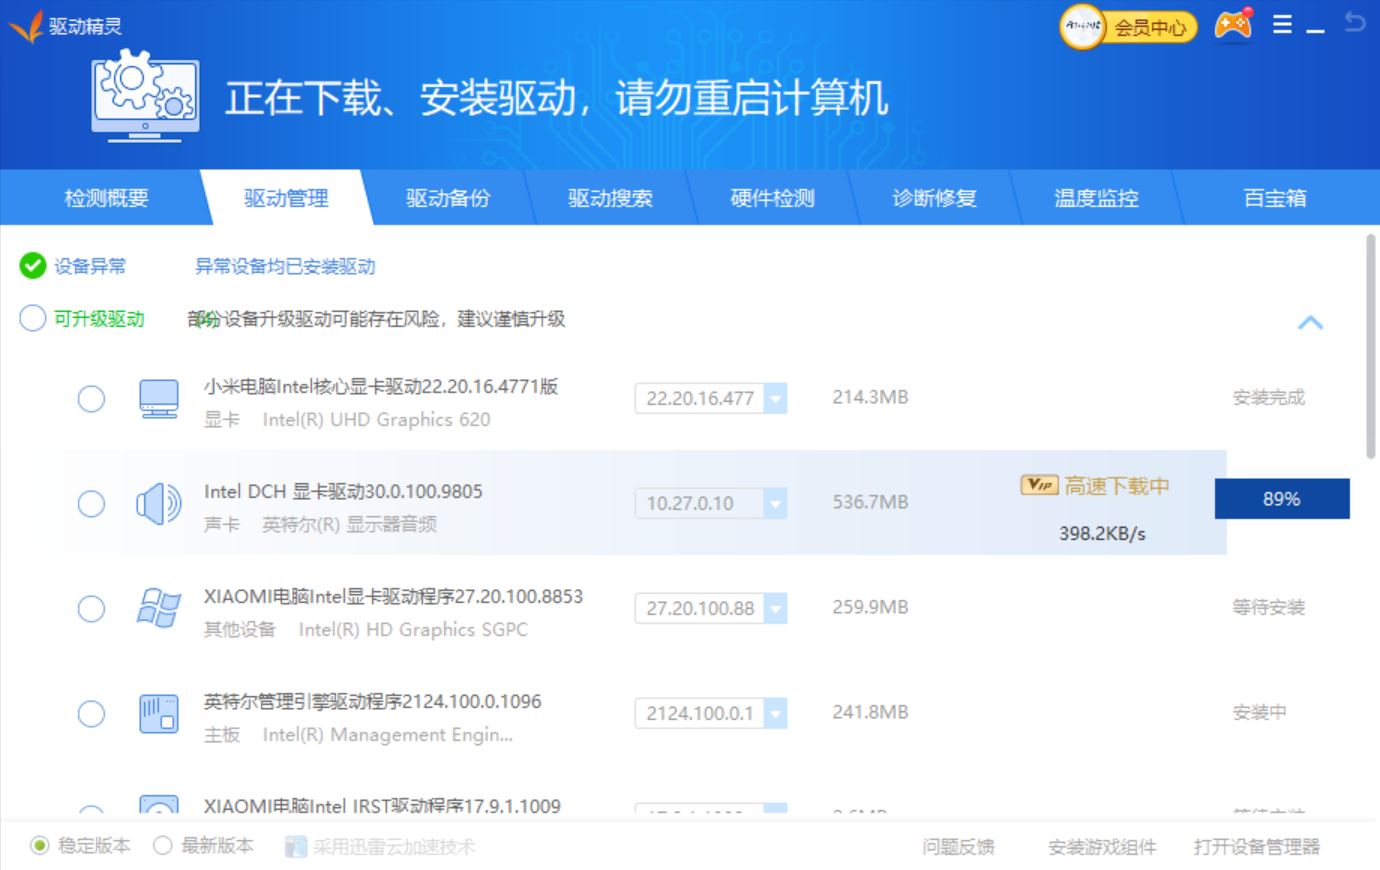
Task: Switch to the 温度监控 tab
Action: [x=1096, y=198]
